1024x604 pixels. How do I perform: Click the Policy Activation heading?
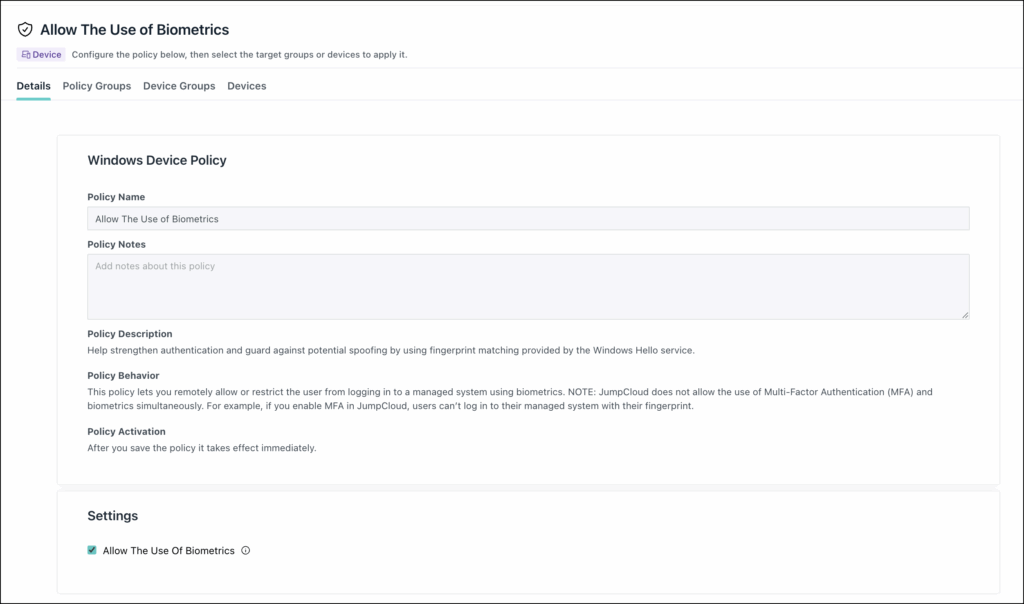pos(127,432)
